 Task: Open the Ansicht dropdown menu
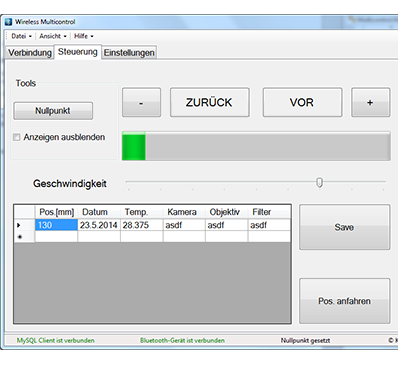coord(53,36)
